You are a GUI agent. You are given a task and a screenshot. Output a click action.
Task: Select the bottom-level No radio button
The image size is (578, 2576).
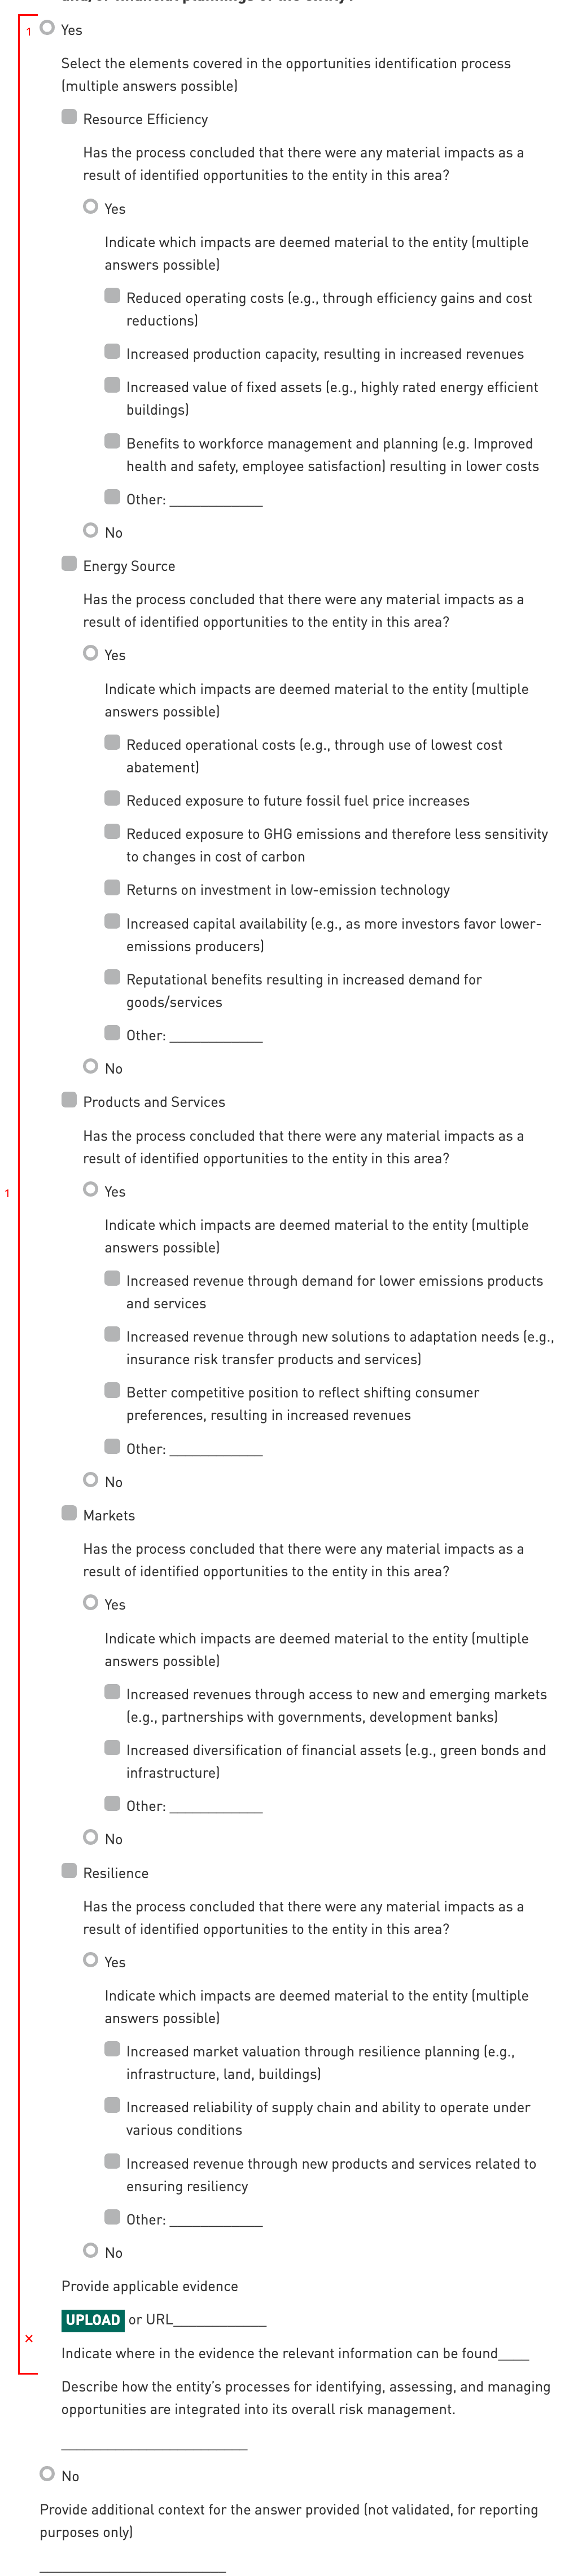47,2474
